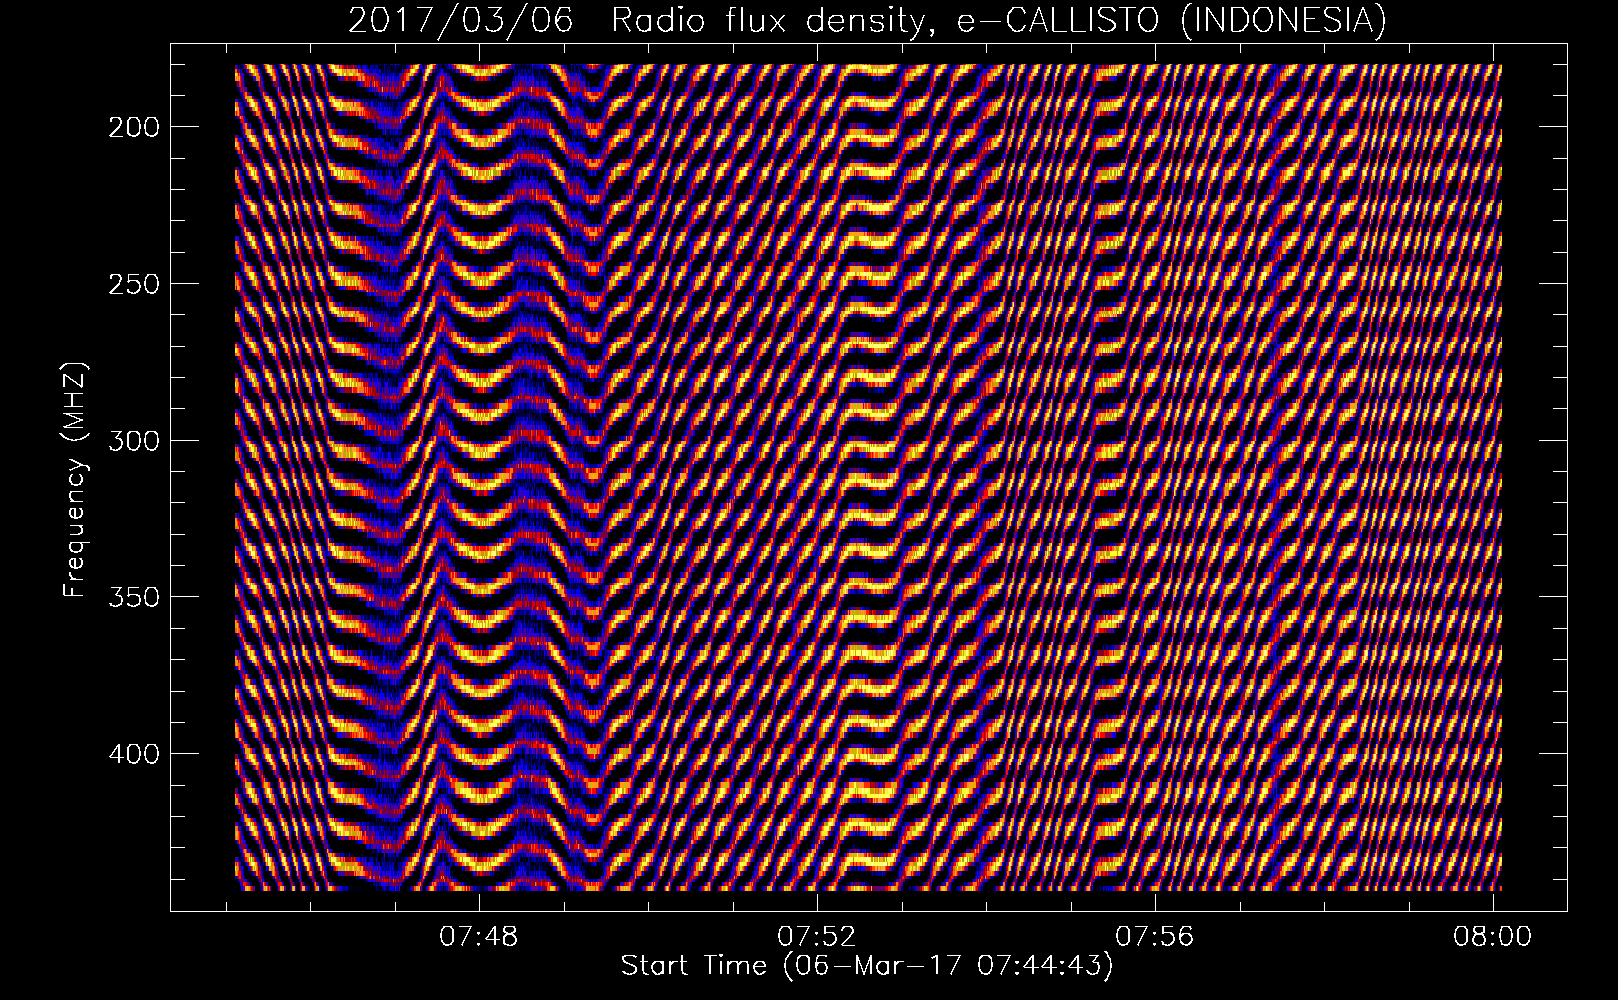Click the 250 frequency tick label
Viewport: 1618px width, 1000px height.
click(x=133, y=284)
